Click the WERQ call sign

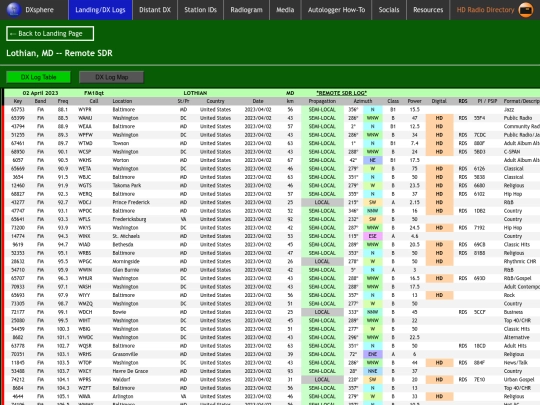tap(85, 194)
